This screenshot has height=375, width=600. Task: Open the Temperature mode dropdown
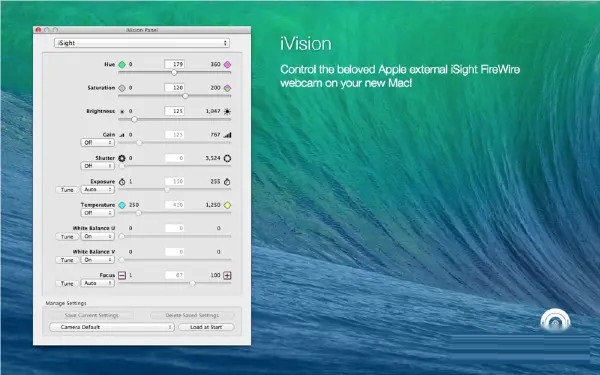coord(98,213)
